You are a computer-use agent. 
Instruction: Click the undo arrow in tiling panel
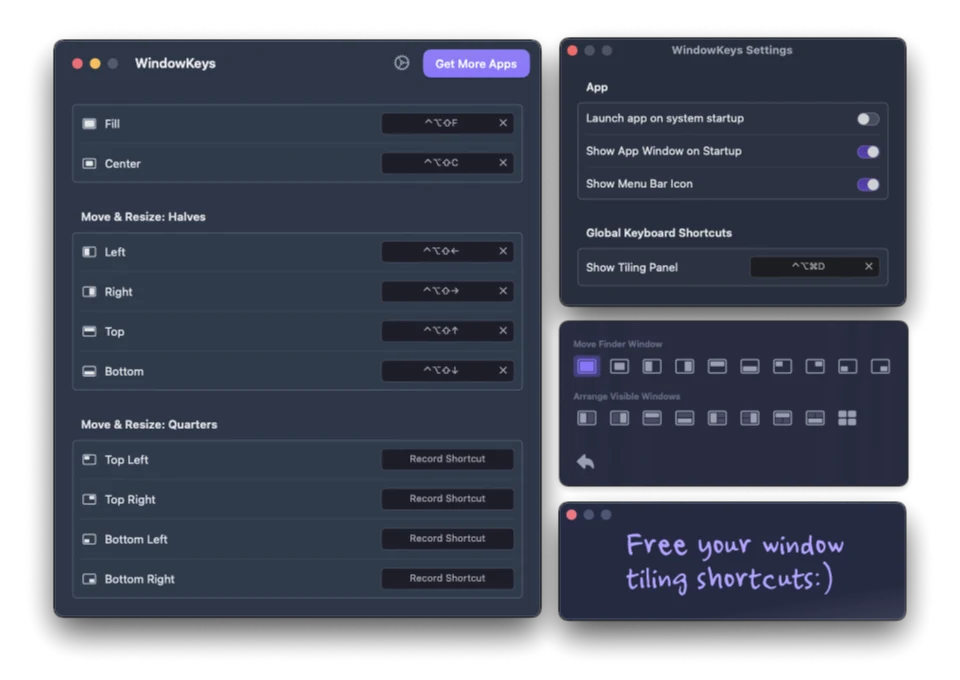pyautogui.click(x=586, y=461)
